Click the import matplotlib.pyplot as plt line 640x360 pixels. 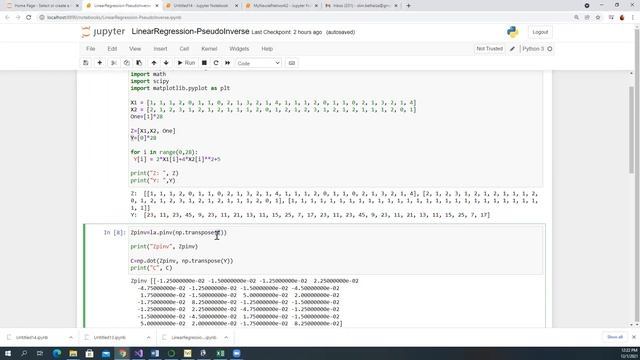pyautogui.click(x=180, y=88)
